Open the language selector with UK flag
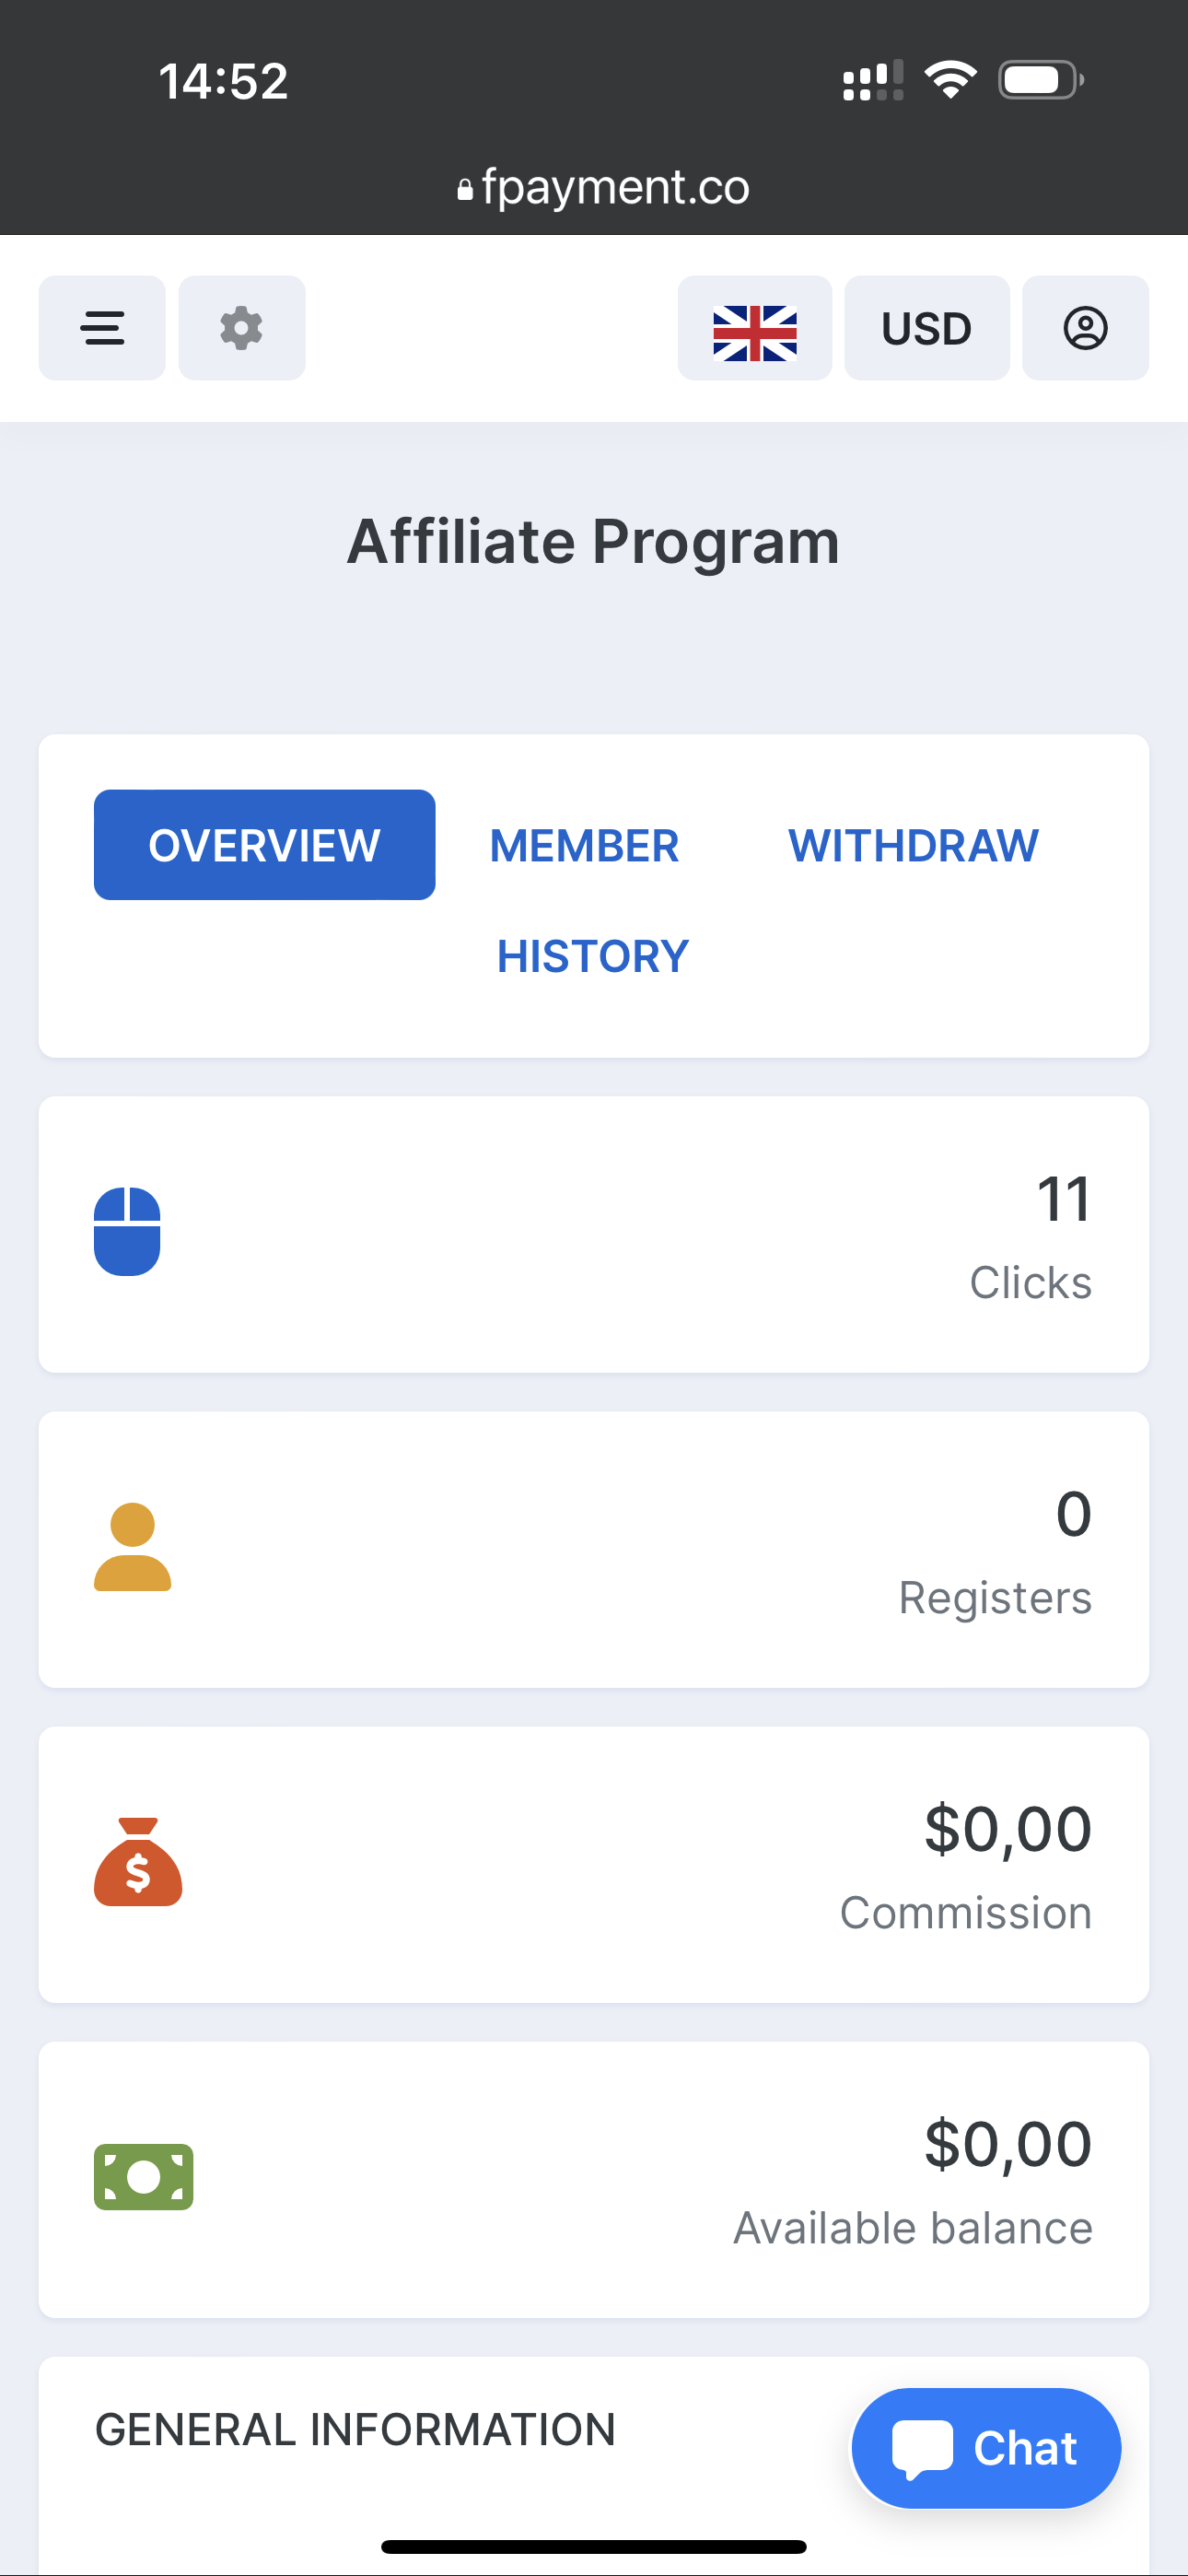The height and width of the screenshot is (2576, 1188). pos(755,328)
